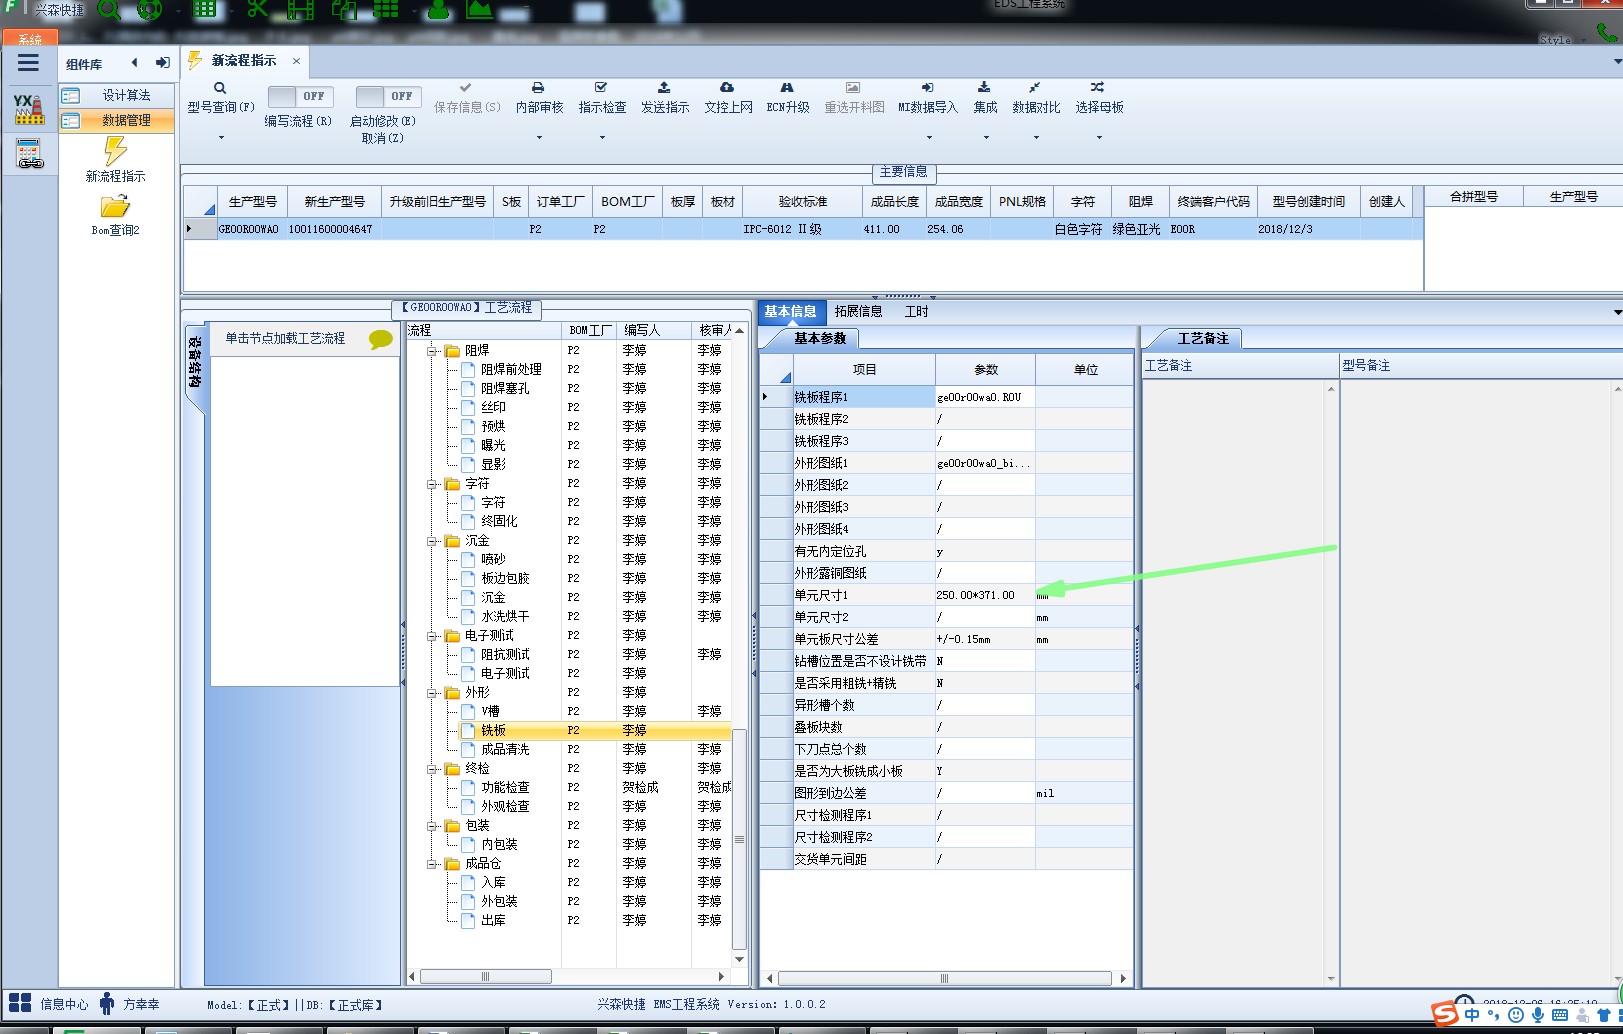This screenshot has height=1034, width=1623.
Task: Click the process tree vertical scrollbar thumb
Action: [x=739, y=838]
